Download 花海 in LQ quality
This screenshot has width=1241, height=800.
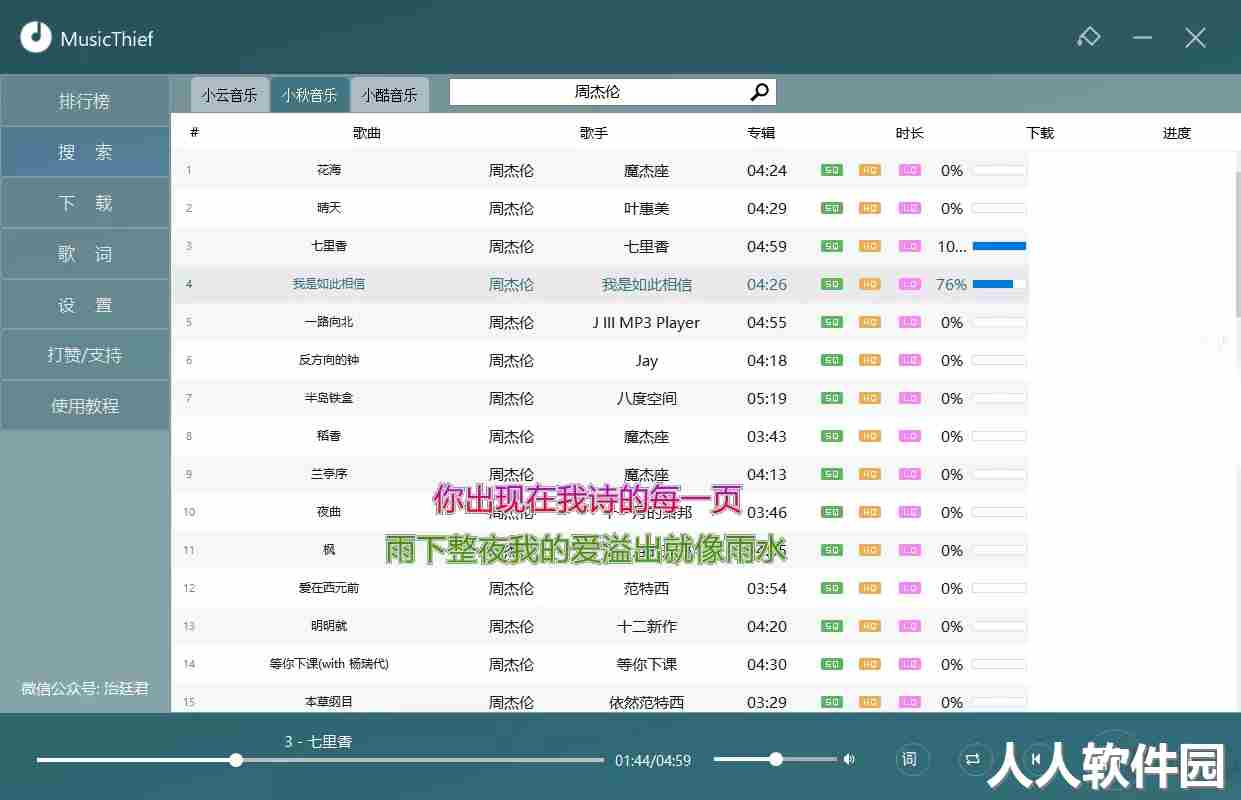coord(909,170)
